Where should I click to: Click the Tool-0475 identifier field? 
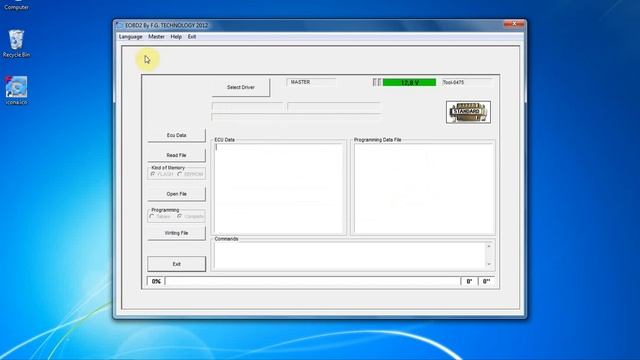(467, 82)
